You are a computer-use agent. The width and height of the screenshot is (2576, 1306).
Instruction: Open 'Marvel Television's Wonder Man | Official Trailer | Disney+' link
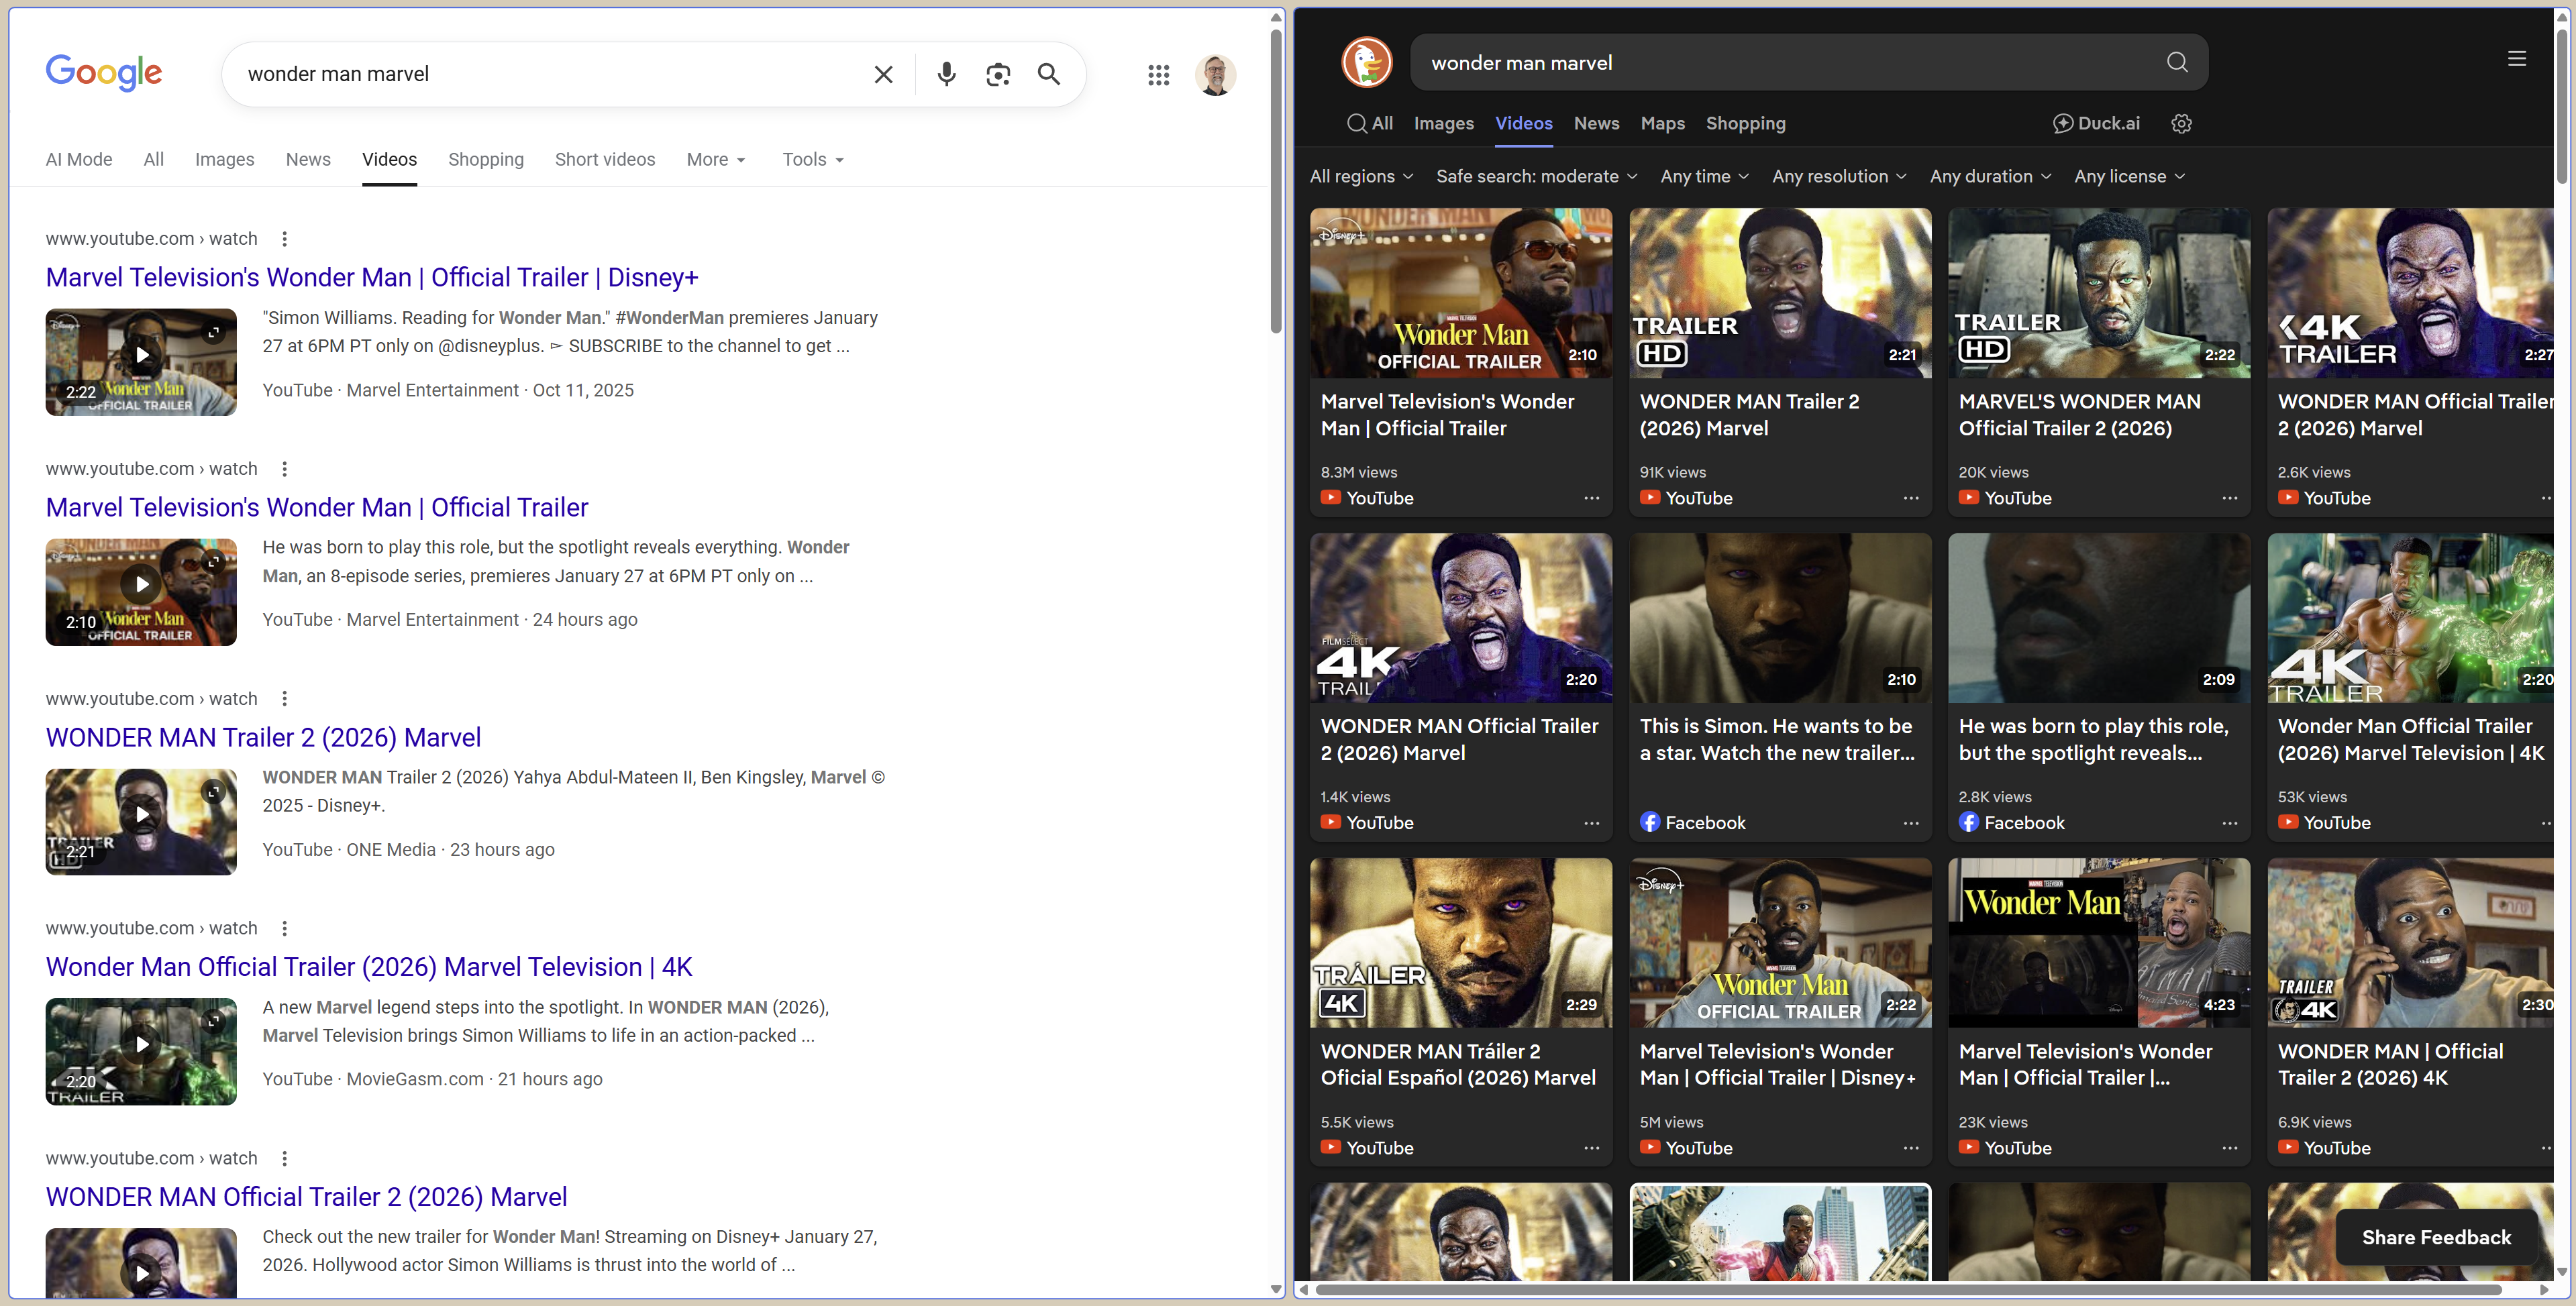372,277
